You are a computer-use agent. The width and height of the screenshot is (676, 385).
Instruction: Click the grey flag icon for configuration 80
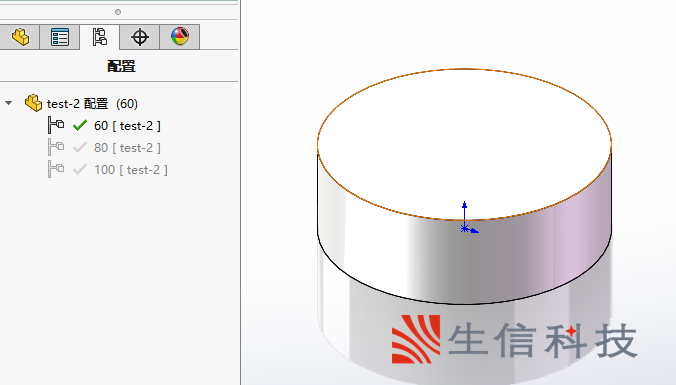[56, 147]
